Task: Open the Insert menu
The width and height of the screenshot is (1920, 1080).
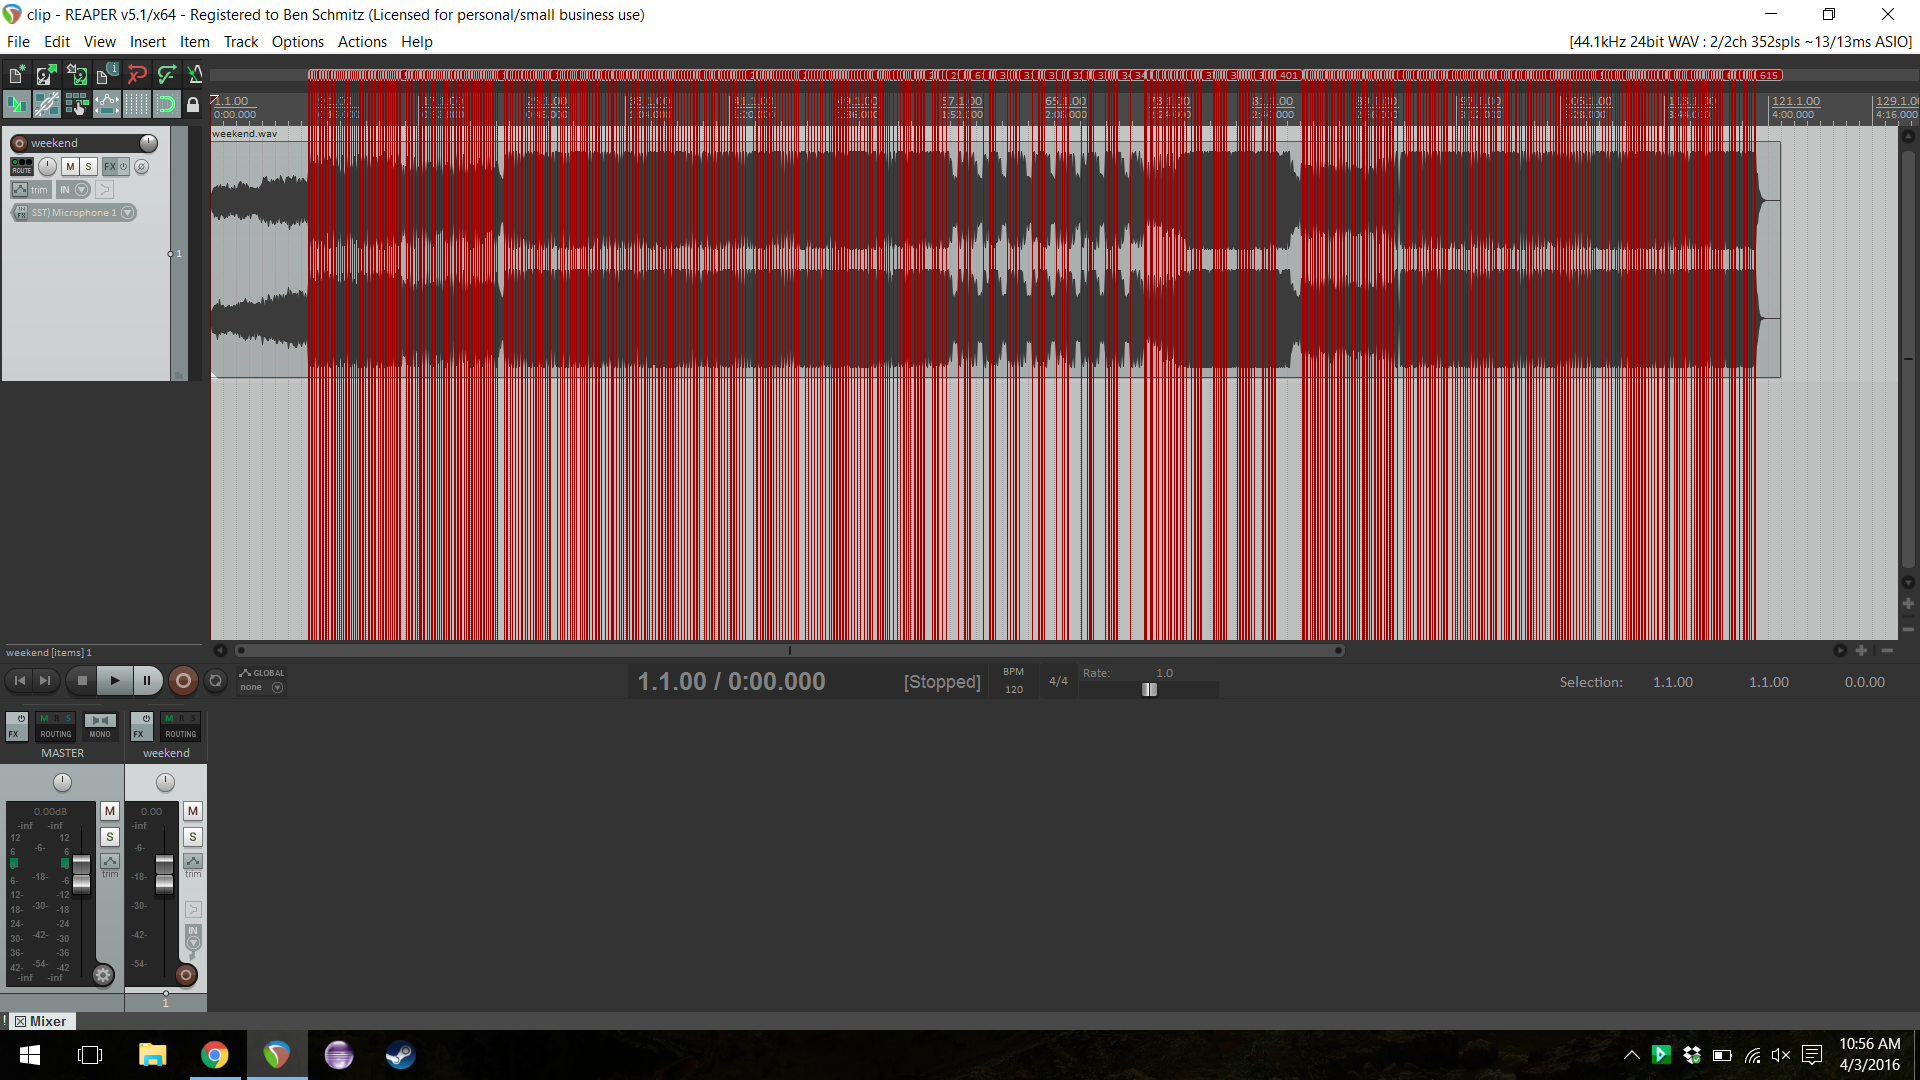Action: click(x=147, y=42)
